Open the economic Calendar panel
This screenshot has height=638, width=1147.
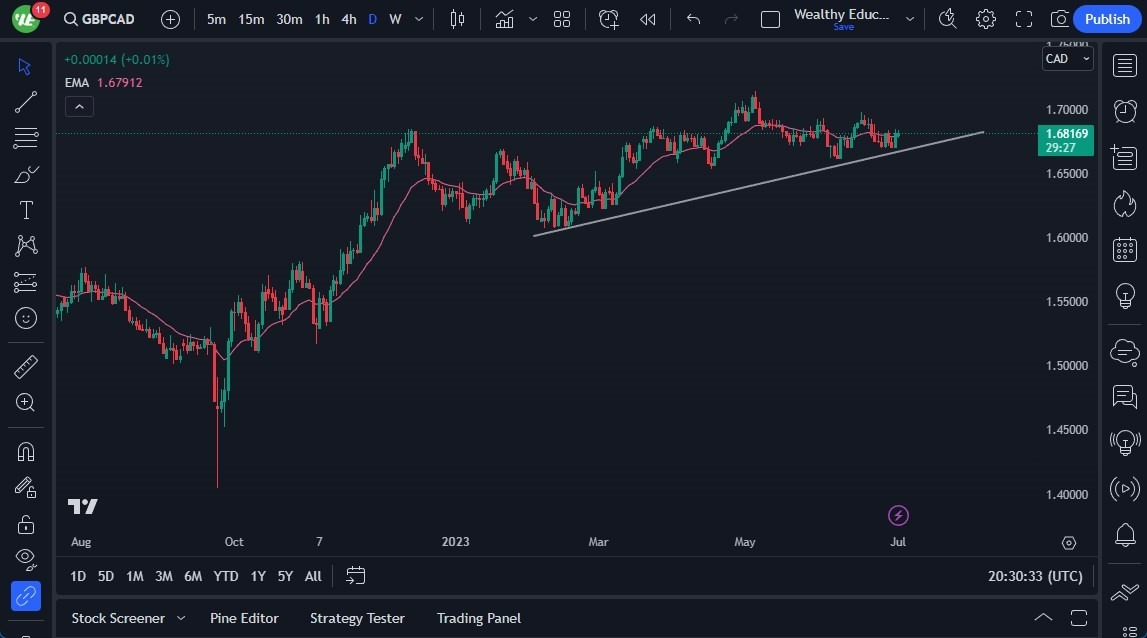click(x=1125, y=250)
